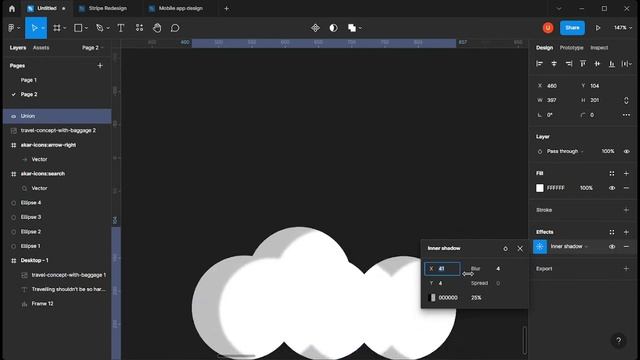Open the shape tools dropdown arrow

[86, 28]
